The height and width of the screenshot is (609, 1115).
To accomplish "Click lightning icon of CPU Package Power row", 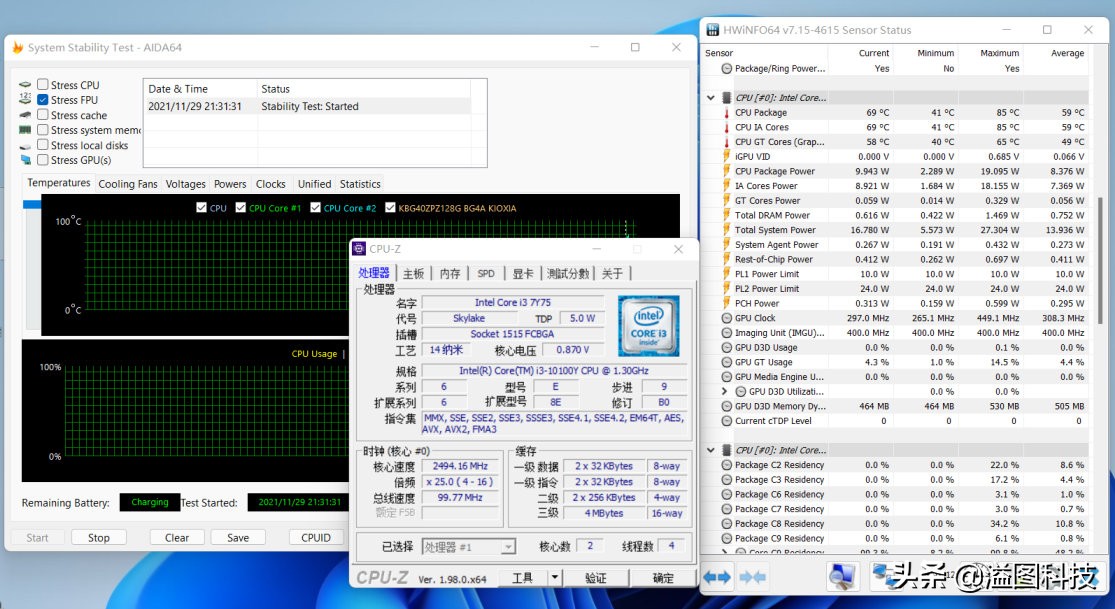I will pyautogui.click(x=727, y=171).
